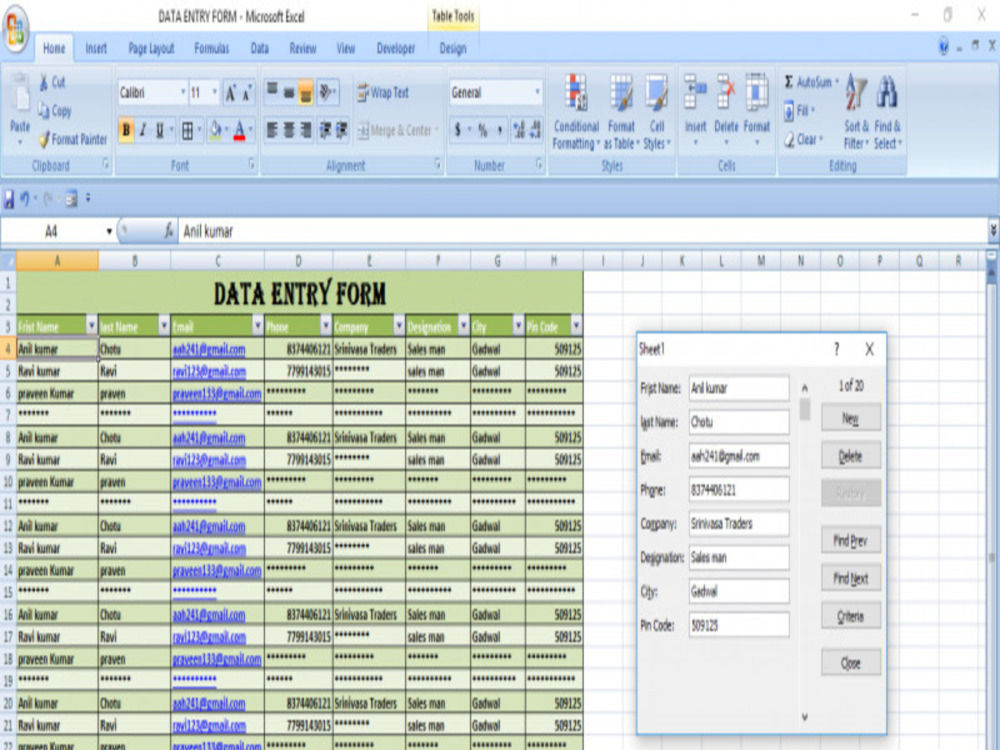
Task: Open Cell Styles gallery
Action: click(x=657, y=113)
